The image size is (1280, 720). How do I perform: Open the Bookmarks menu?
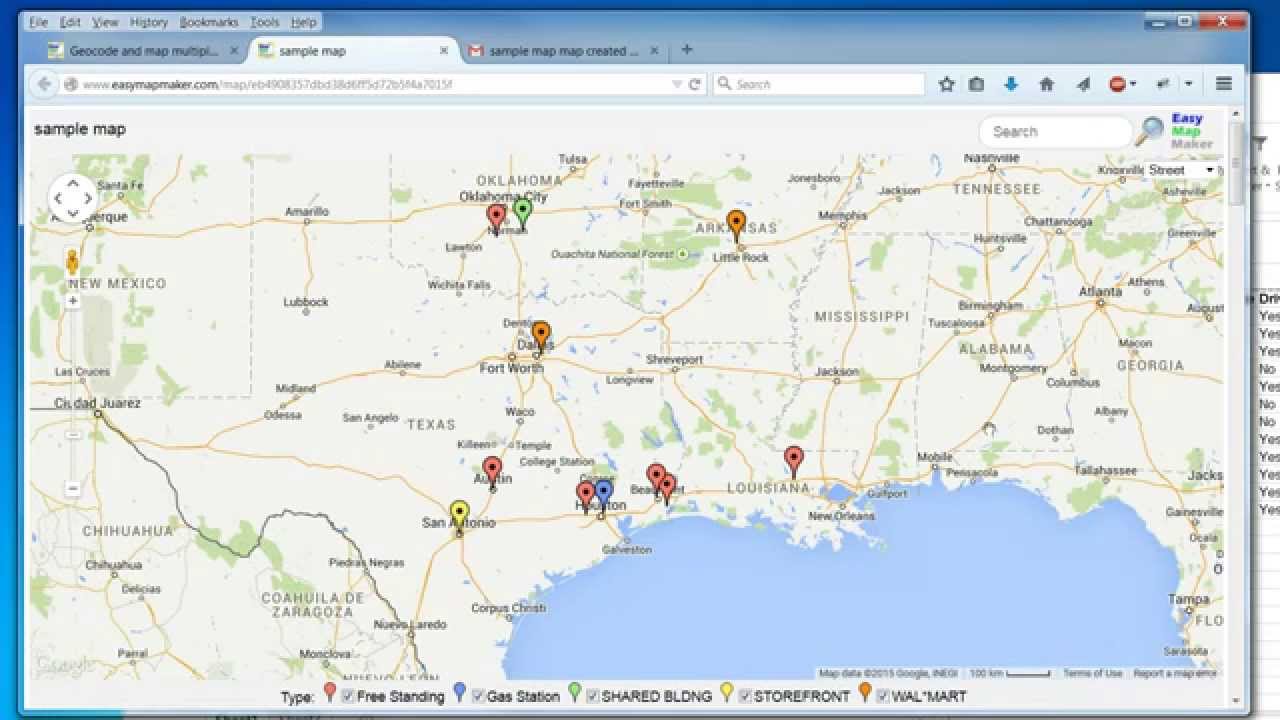pyautogui.click(x=207, y=21)
